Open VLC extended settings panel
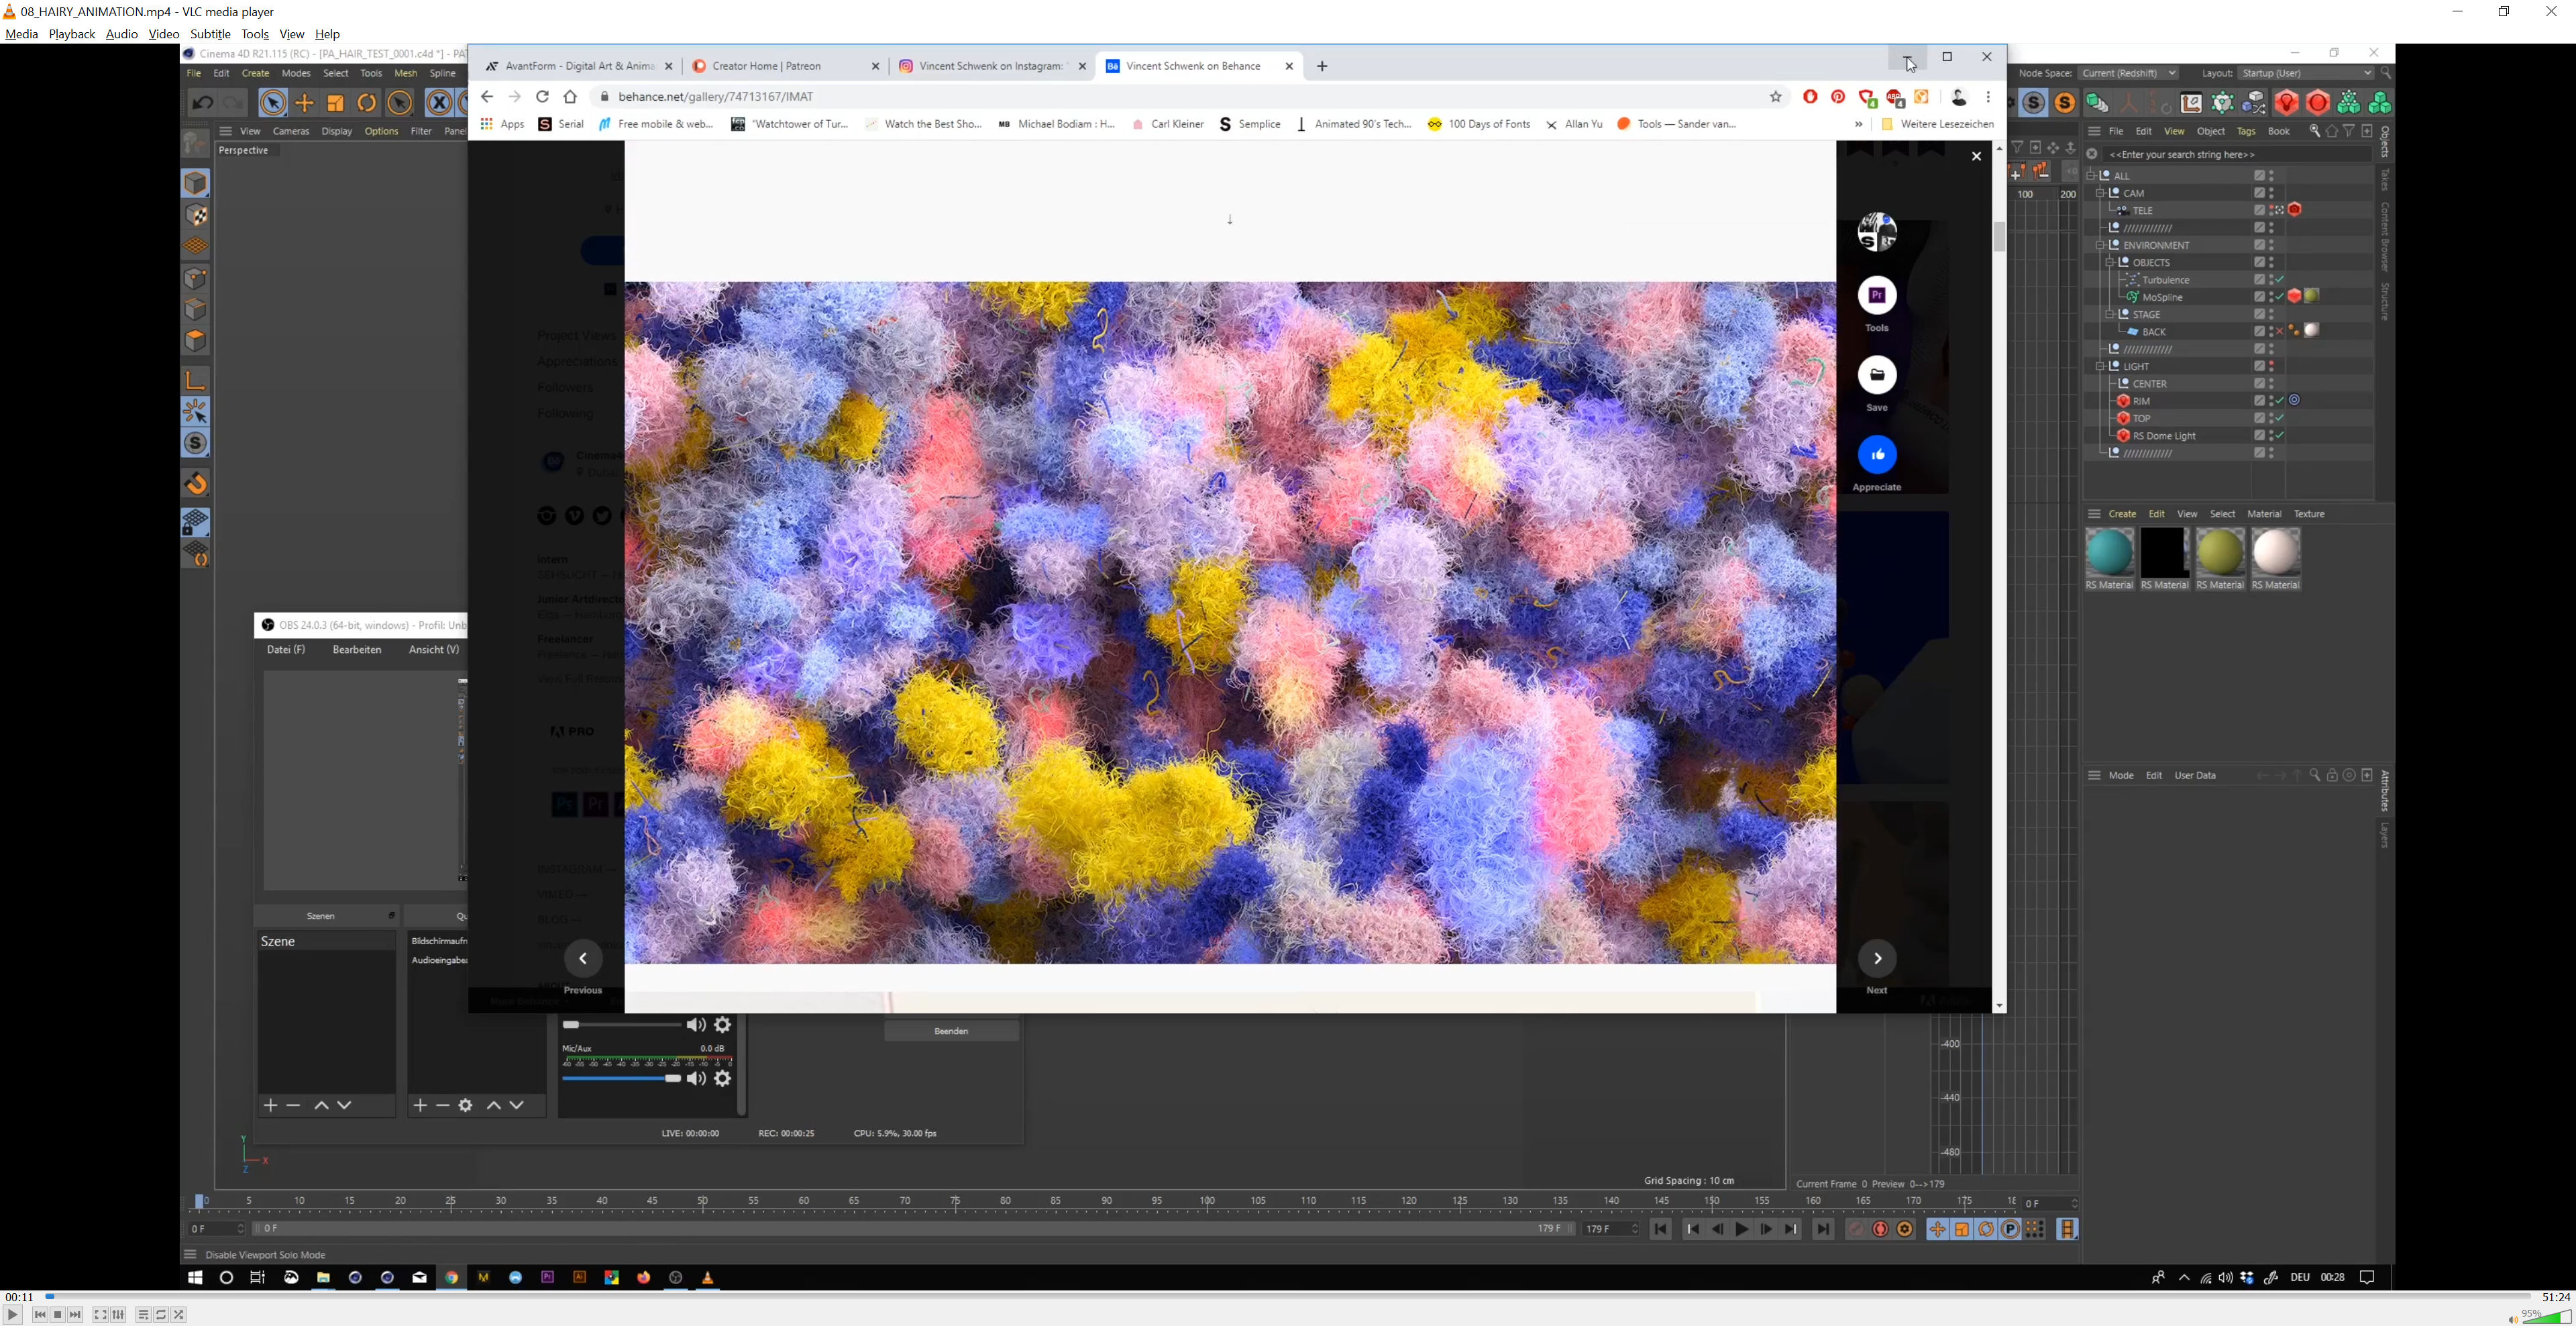The width and height of the screenshot is (2576, 1326). pos(119,1315)
